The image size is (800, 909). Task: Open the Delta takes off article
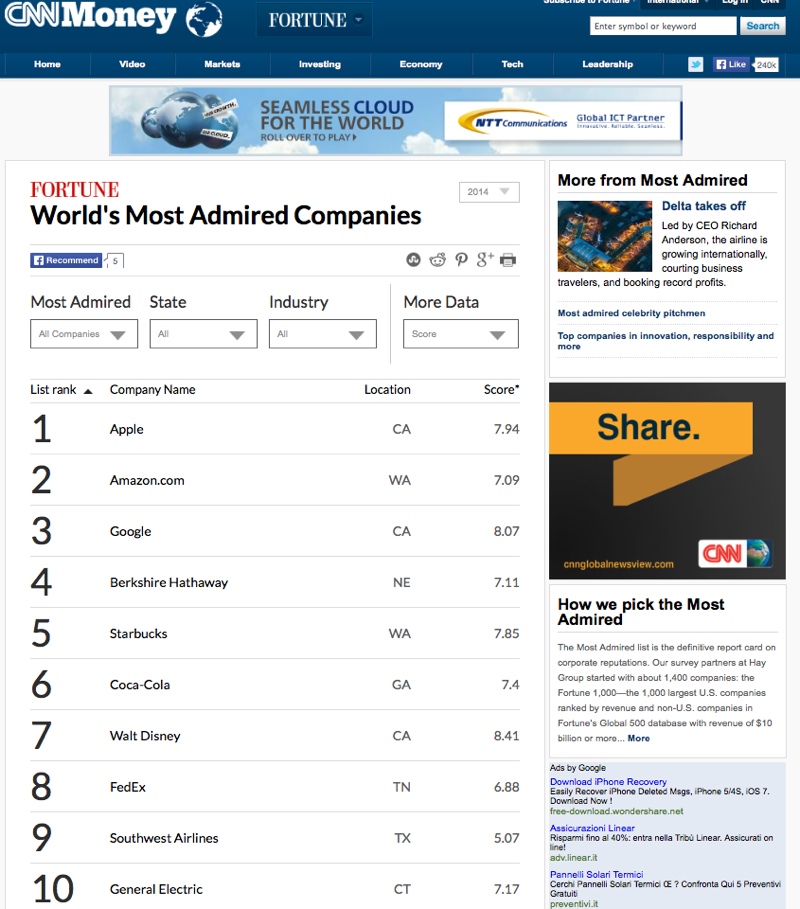click(704, 206)
